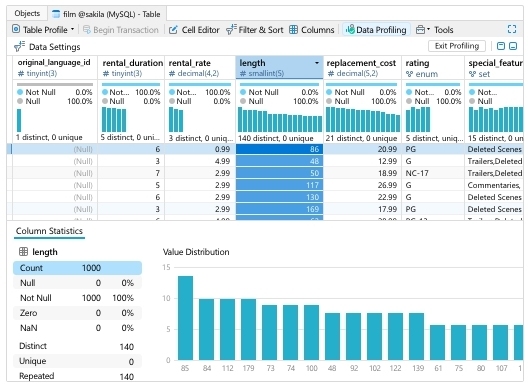Open the Table Profile dropdown
Image resolution: width=532 pixels, height=389 pixels.
[x=43, y=30]
